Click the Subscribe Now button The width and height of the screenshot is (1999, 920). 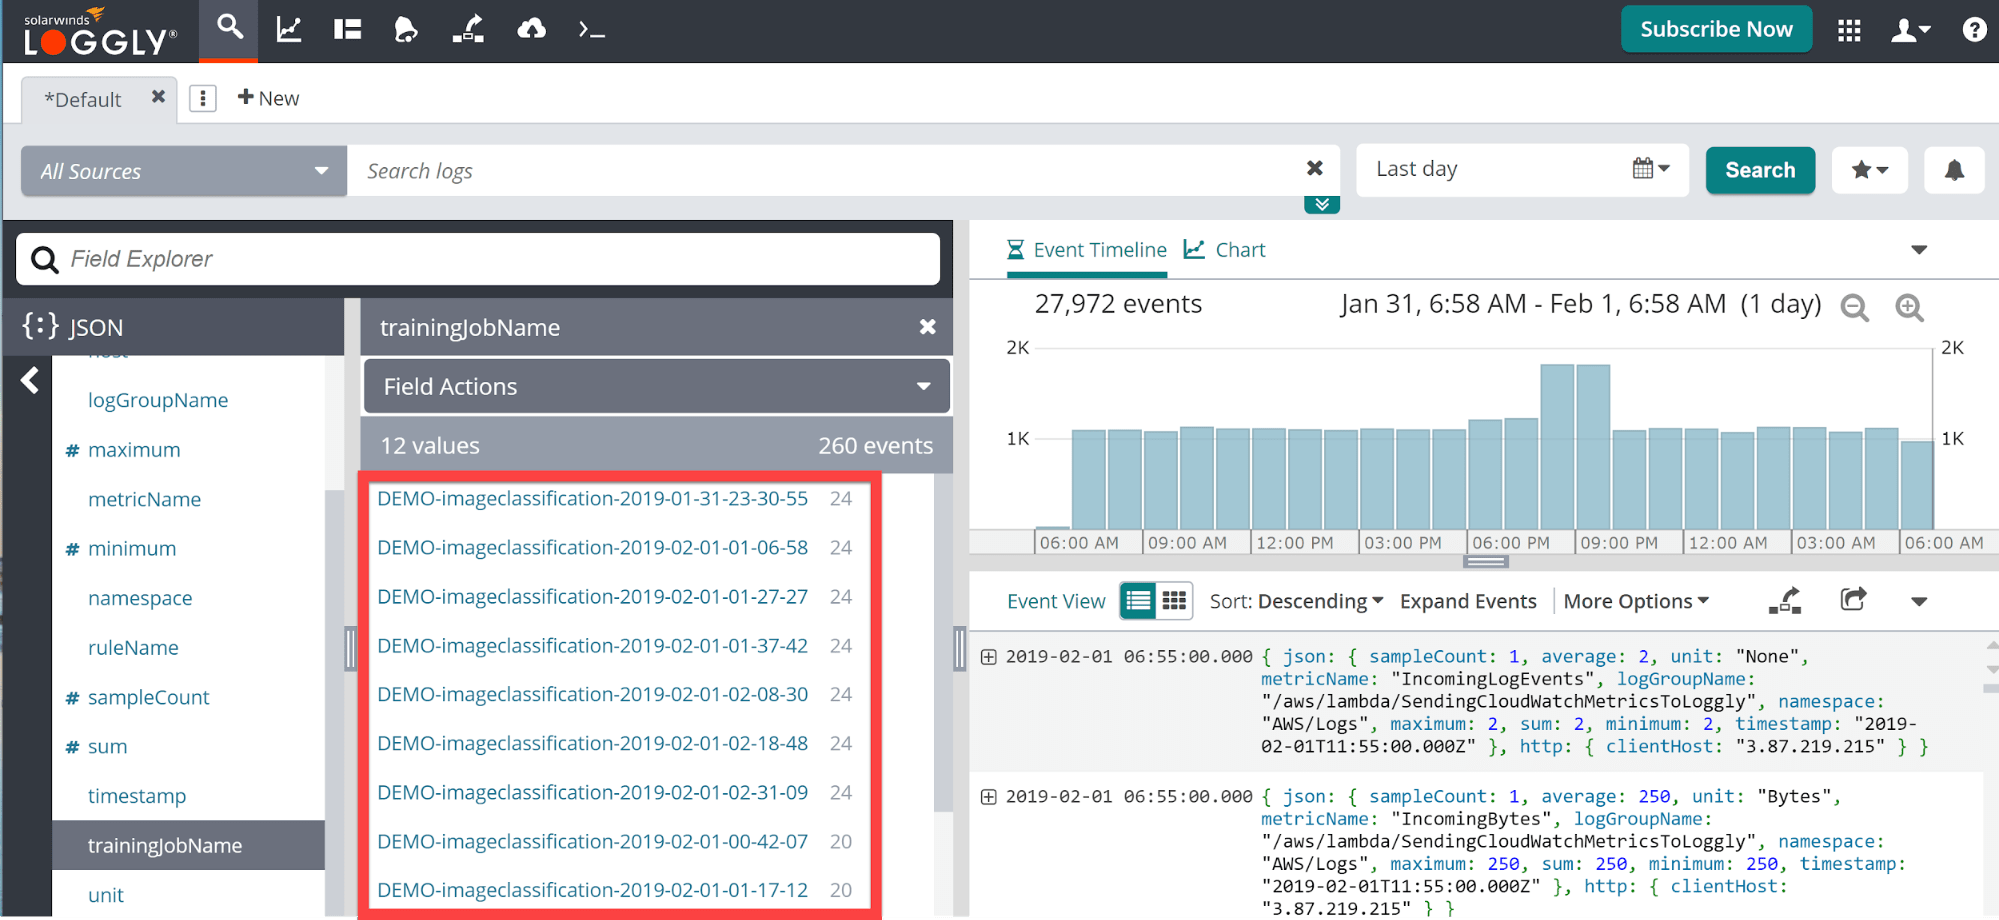1716,30
